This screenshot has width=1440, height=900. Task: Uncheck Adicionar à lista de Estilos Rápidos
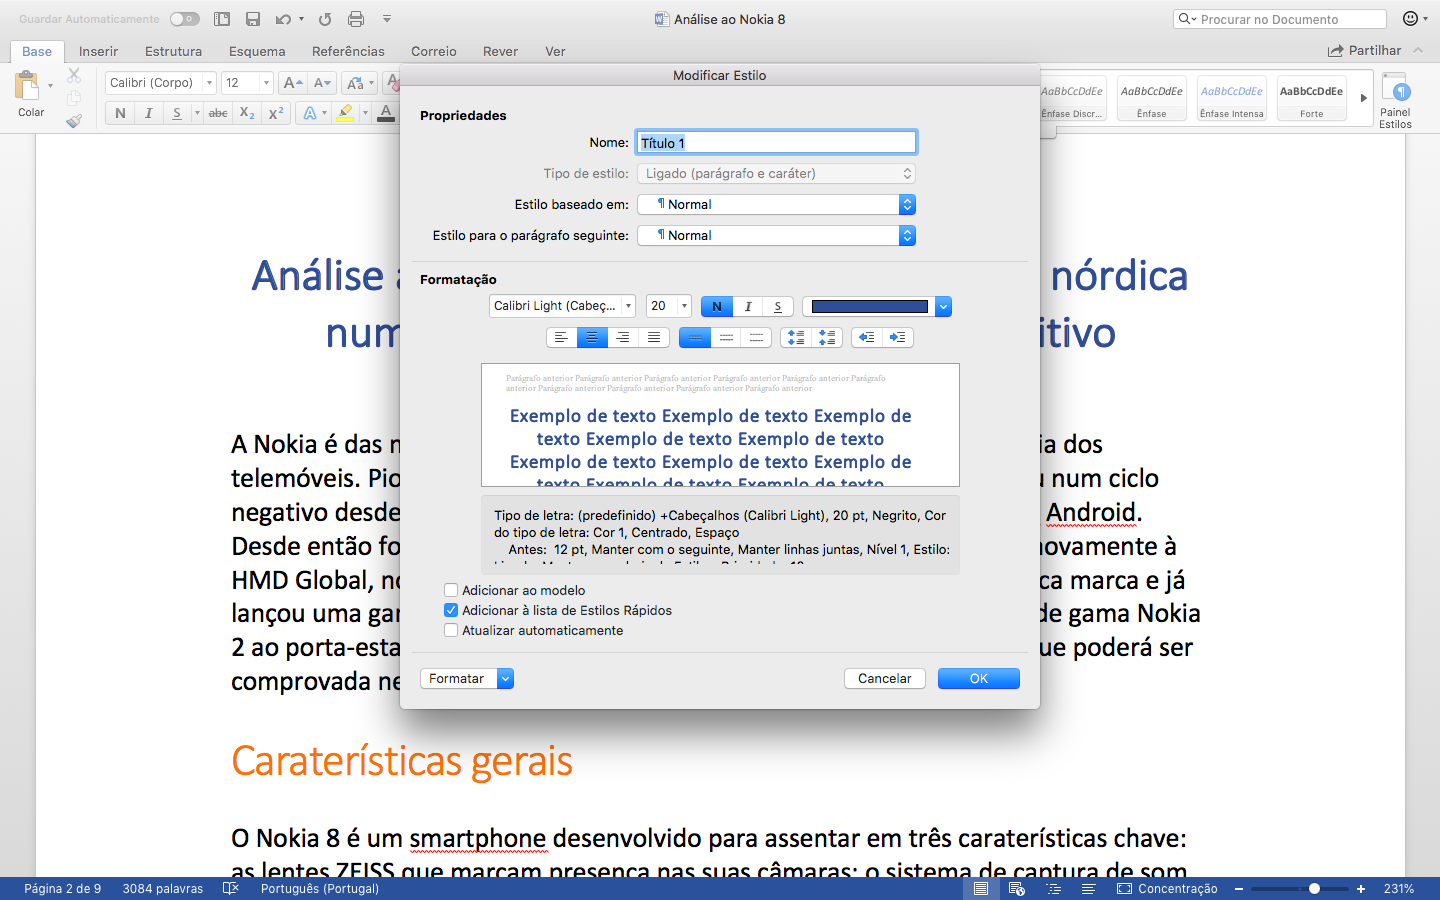[x=451, y=610]
